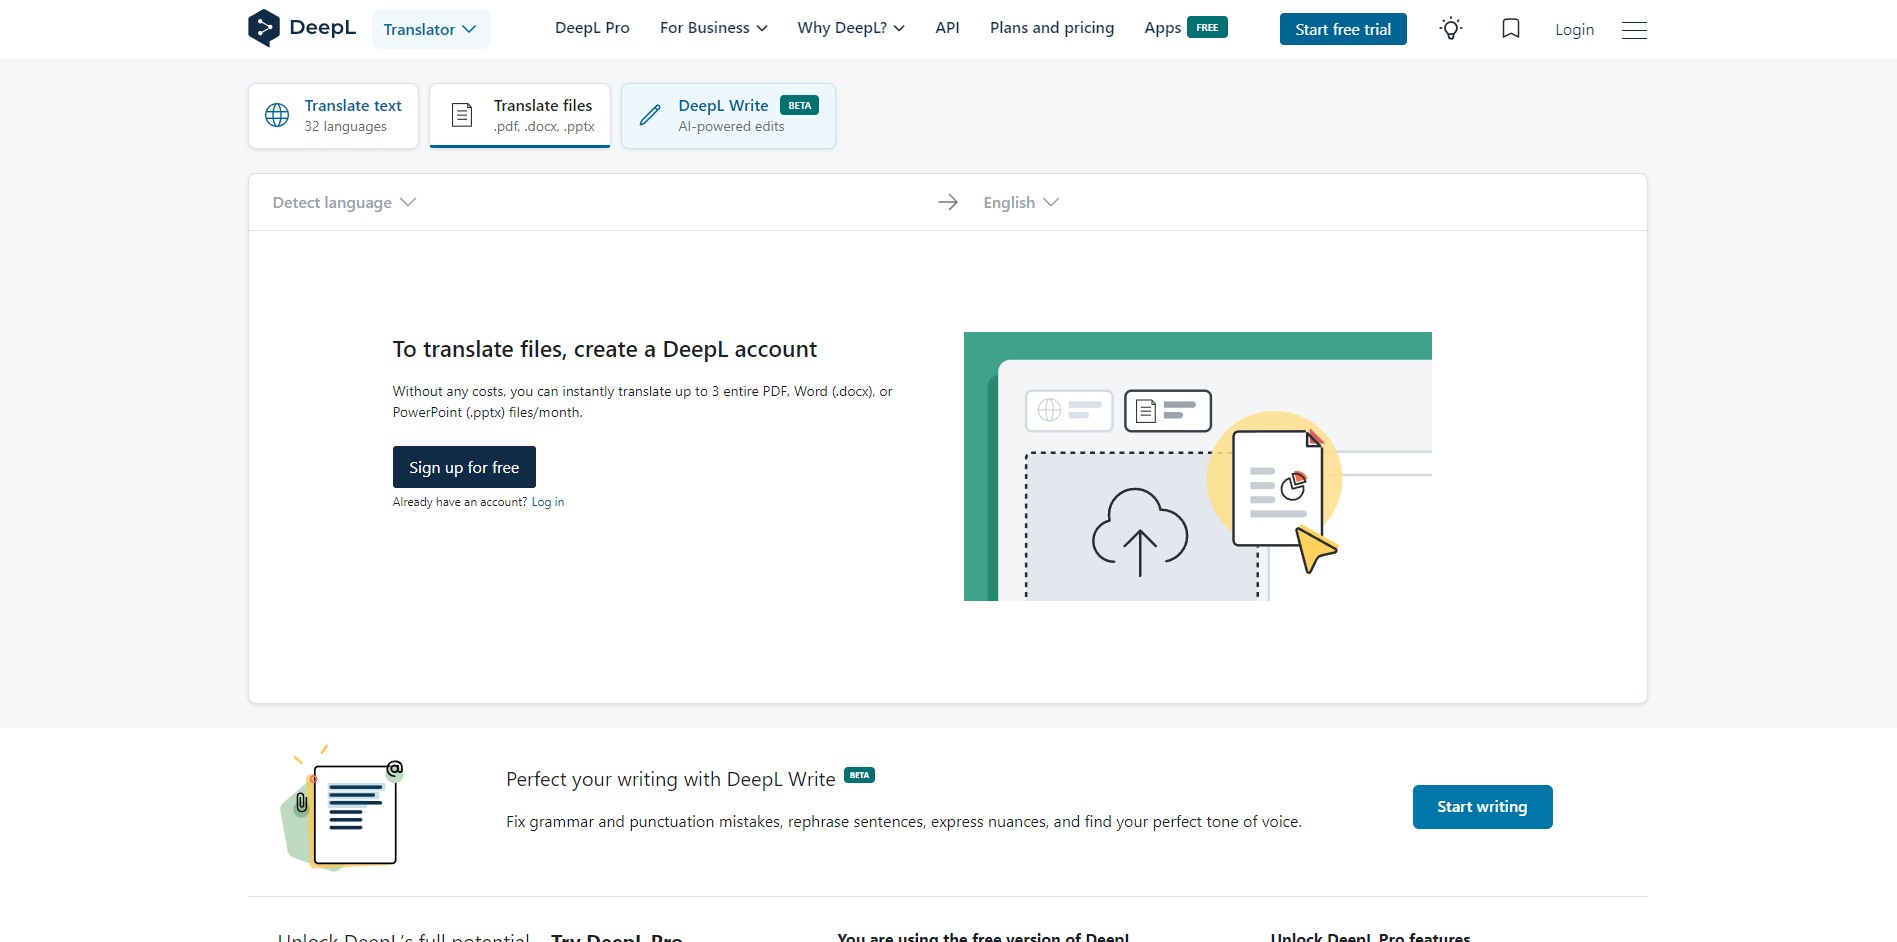Click the DeepL Write document illustration

(x=342, y=808)
